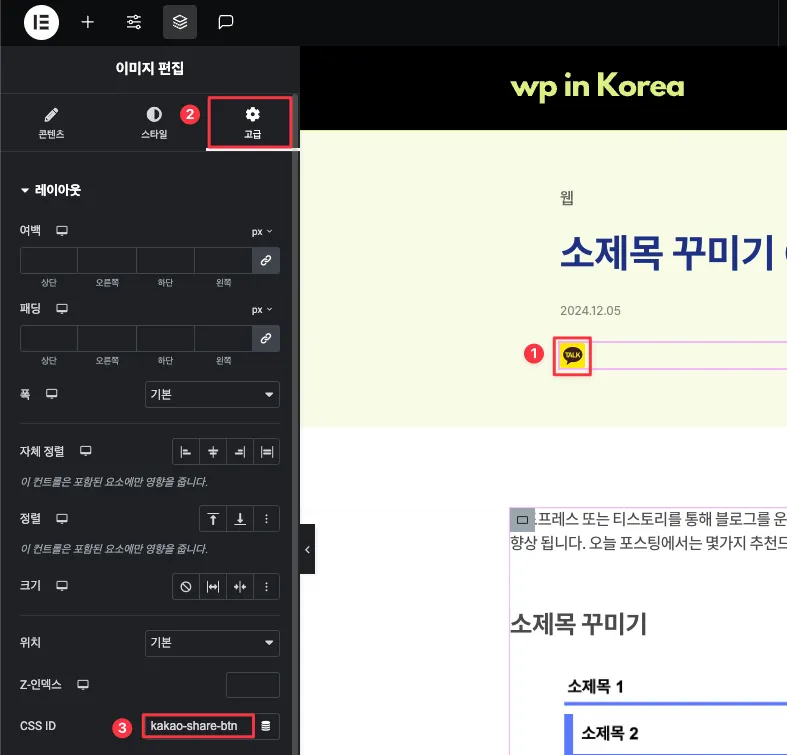
Task: Select the stretch option in 자체 정렬
Action: 267,452
